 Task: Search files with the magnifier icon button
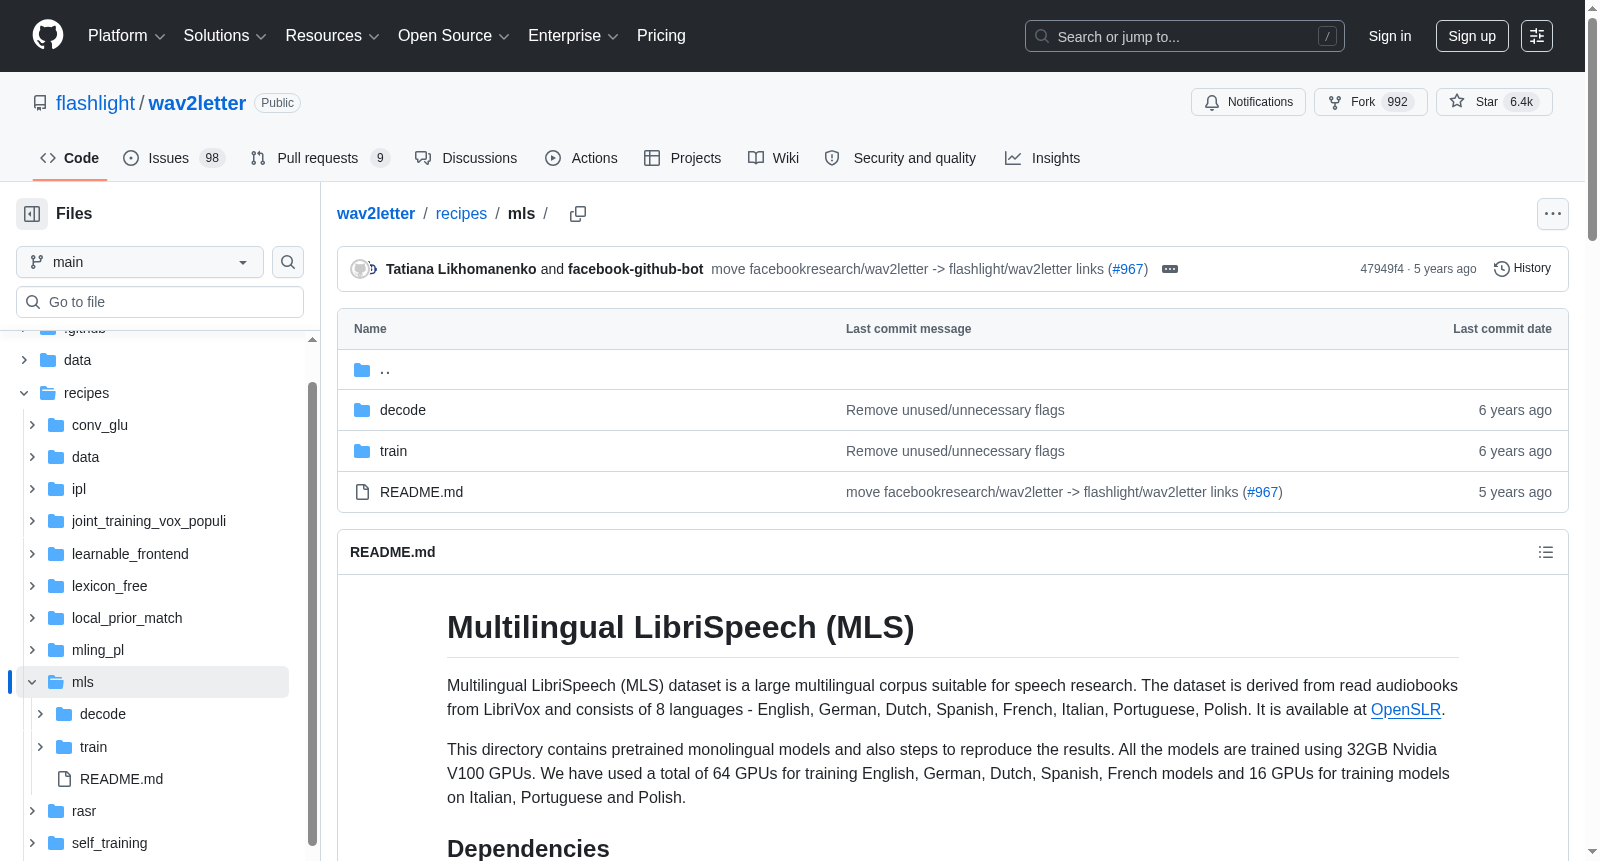click(288, 262)
